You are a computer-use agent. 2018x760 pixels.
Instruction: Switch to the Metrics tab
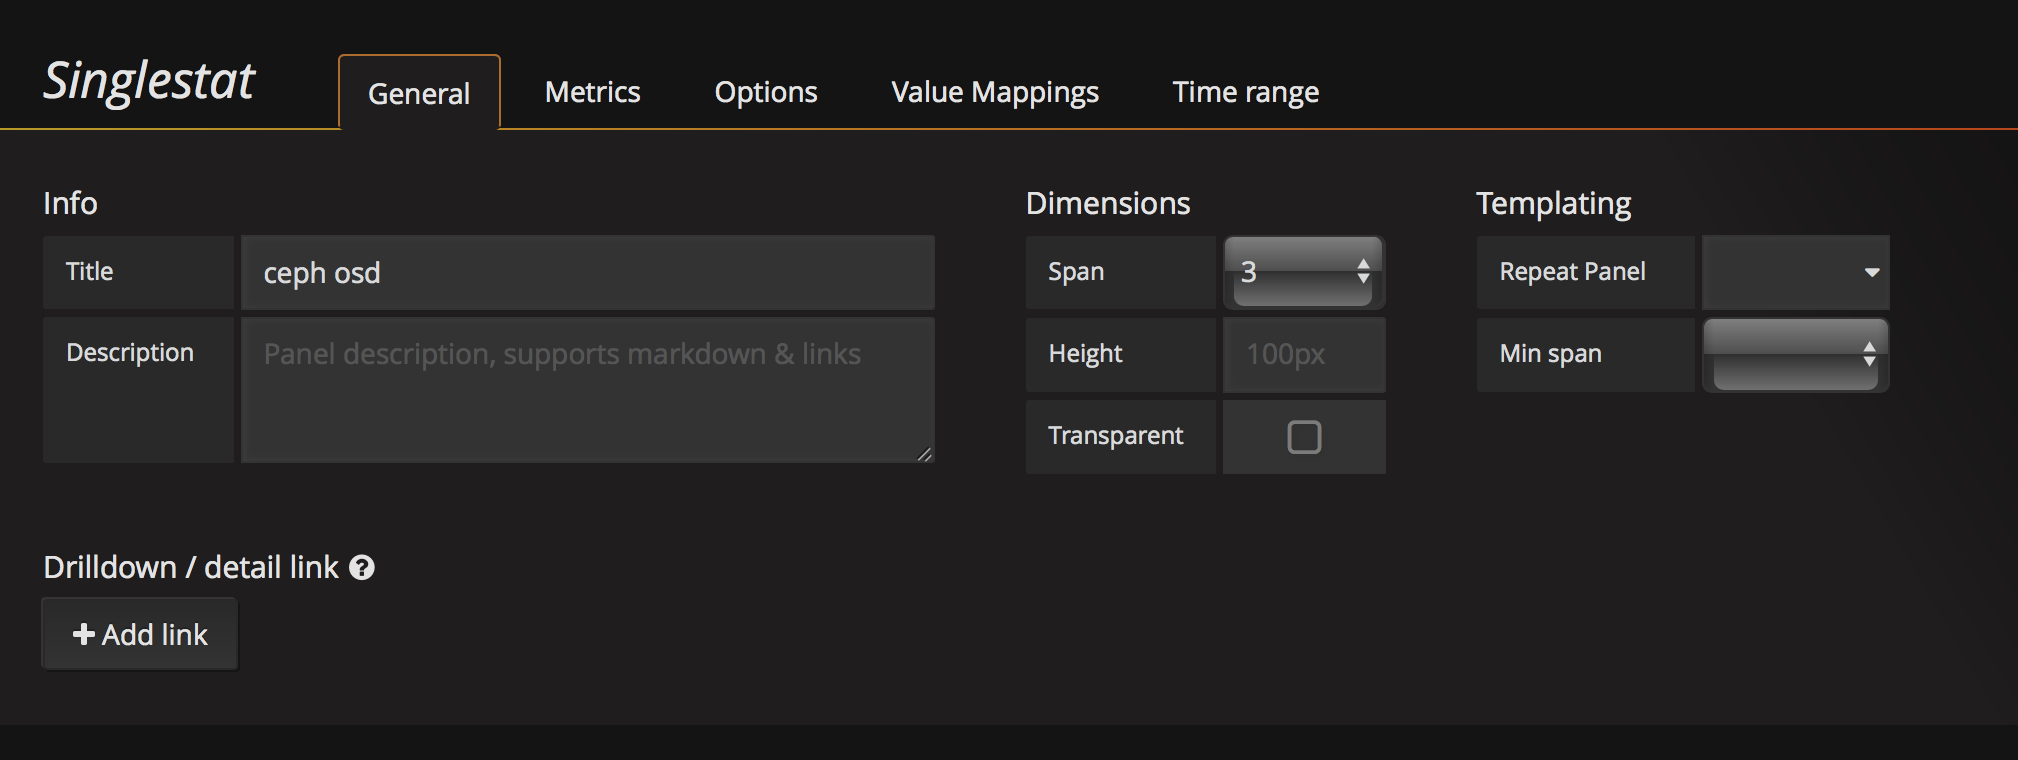(592, 92)
